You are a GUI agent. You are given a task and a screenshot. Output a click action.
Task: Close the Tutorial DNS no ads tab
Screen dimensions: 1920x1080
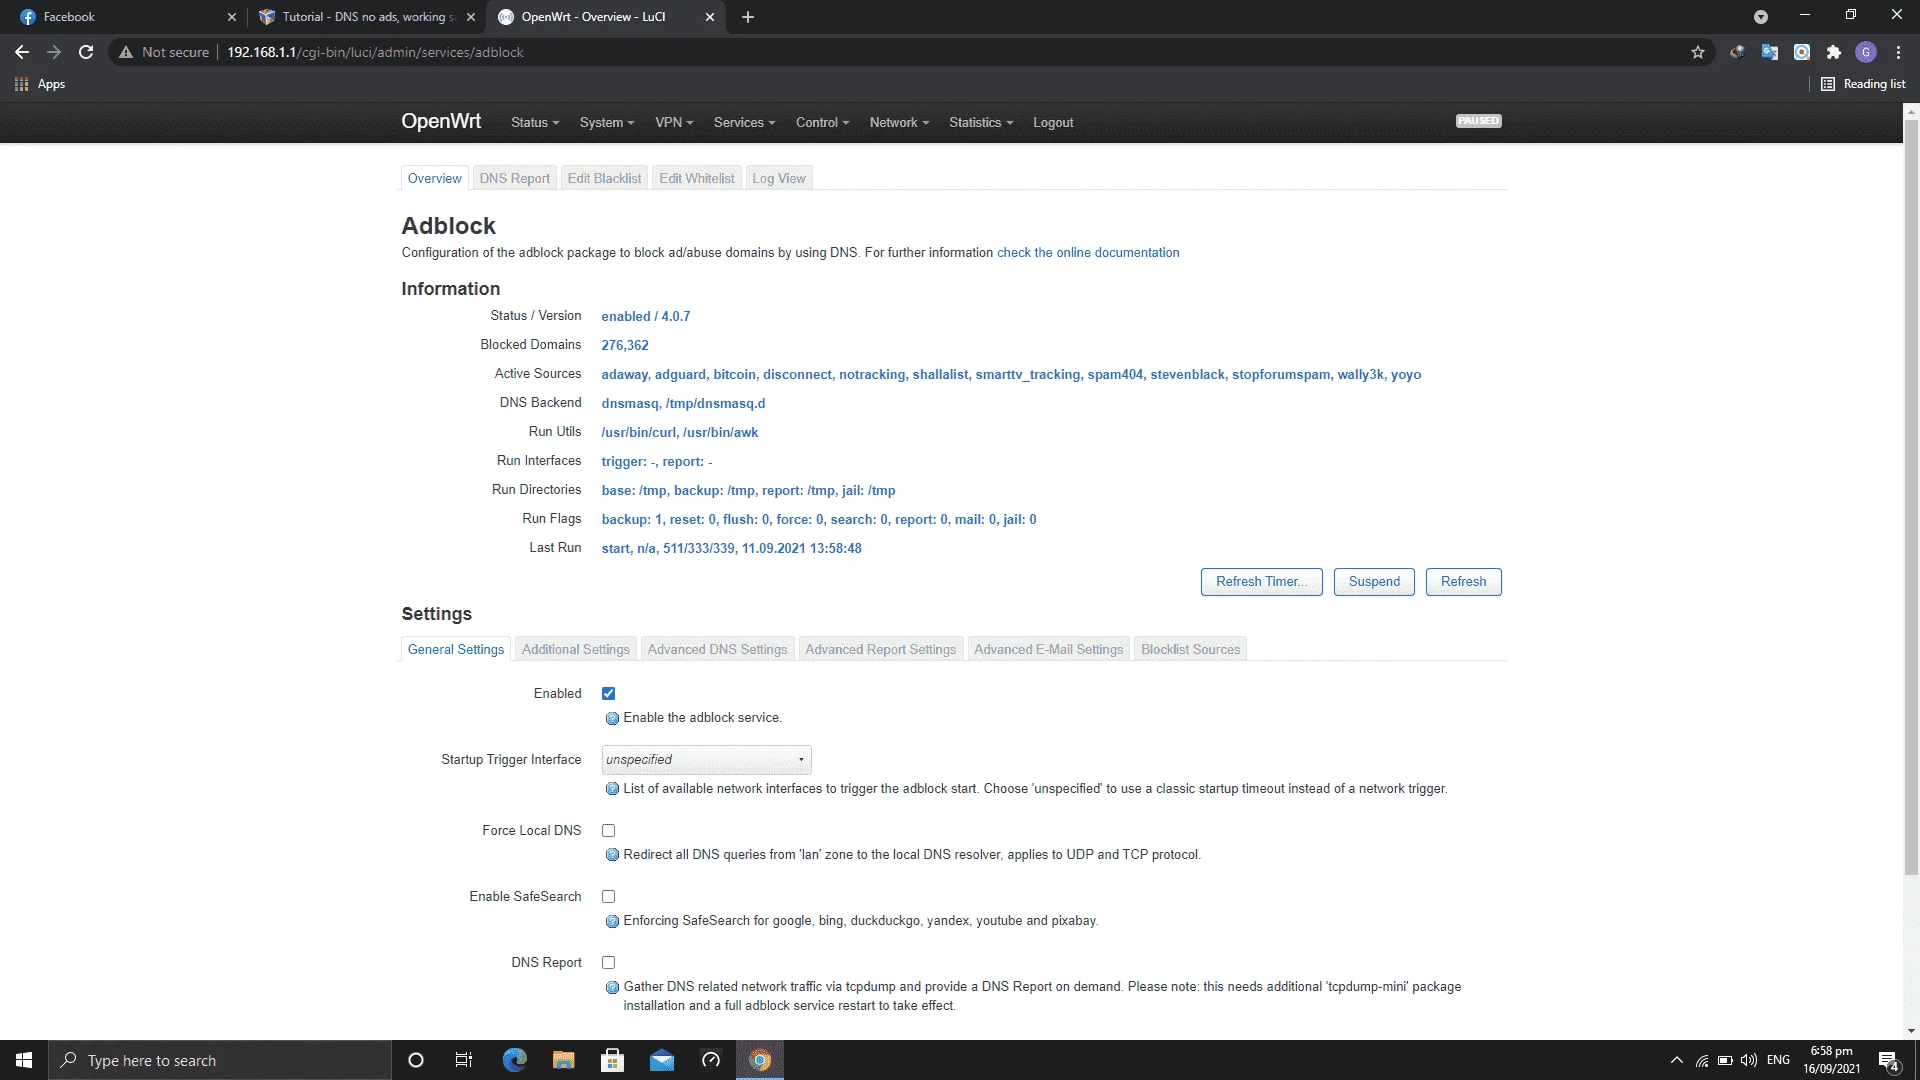click(471, 17)
